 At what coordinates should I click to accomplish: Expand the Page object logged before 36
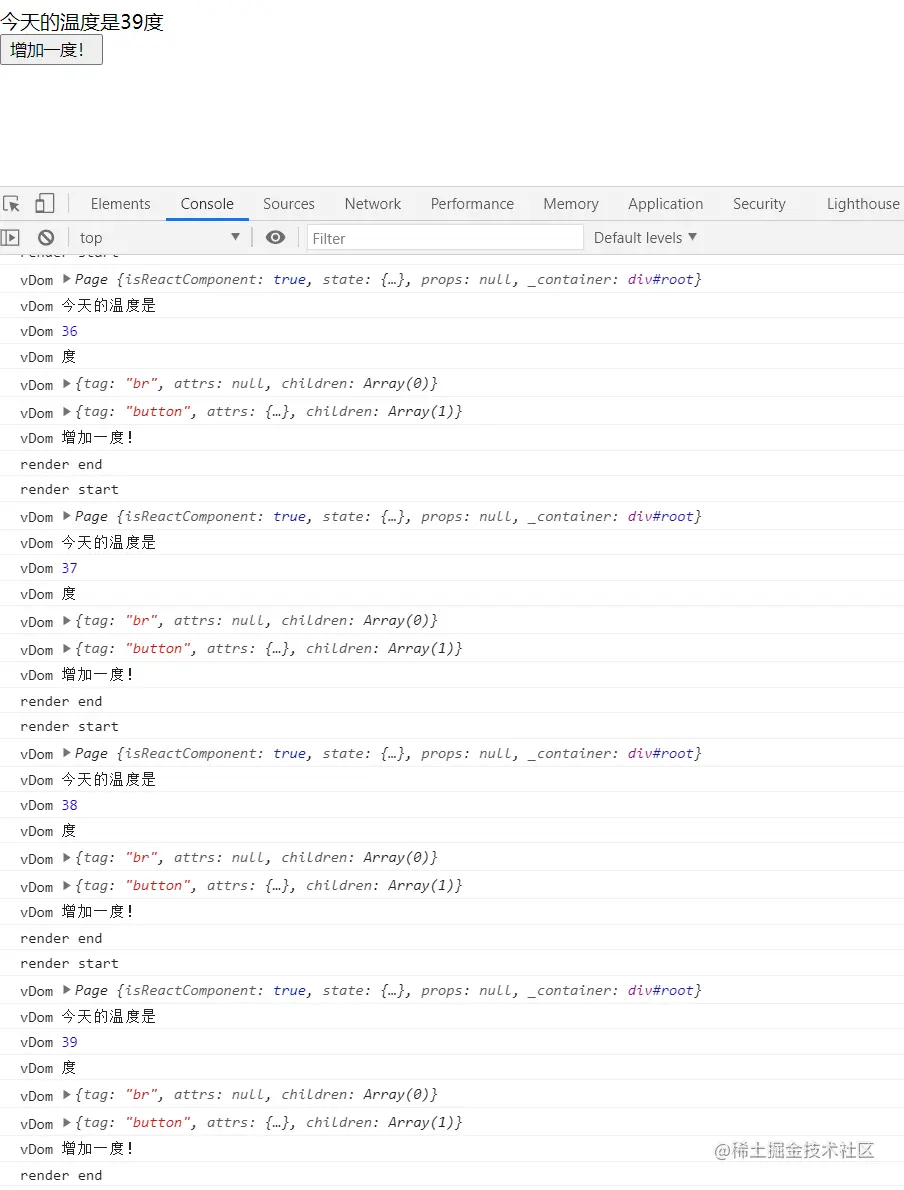(x=67, y=279)
